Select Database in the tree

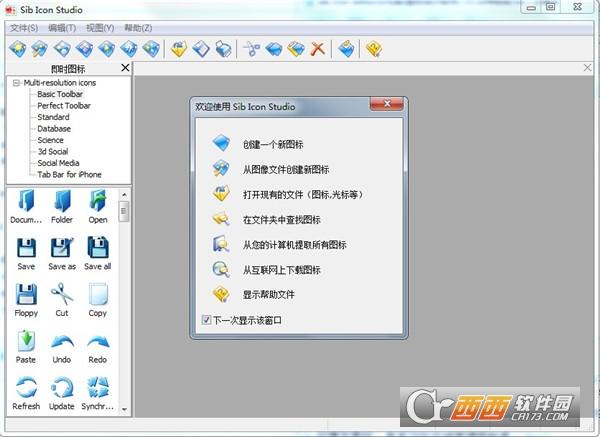[54, 129]
